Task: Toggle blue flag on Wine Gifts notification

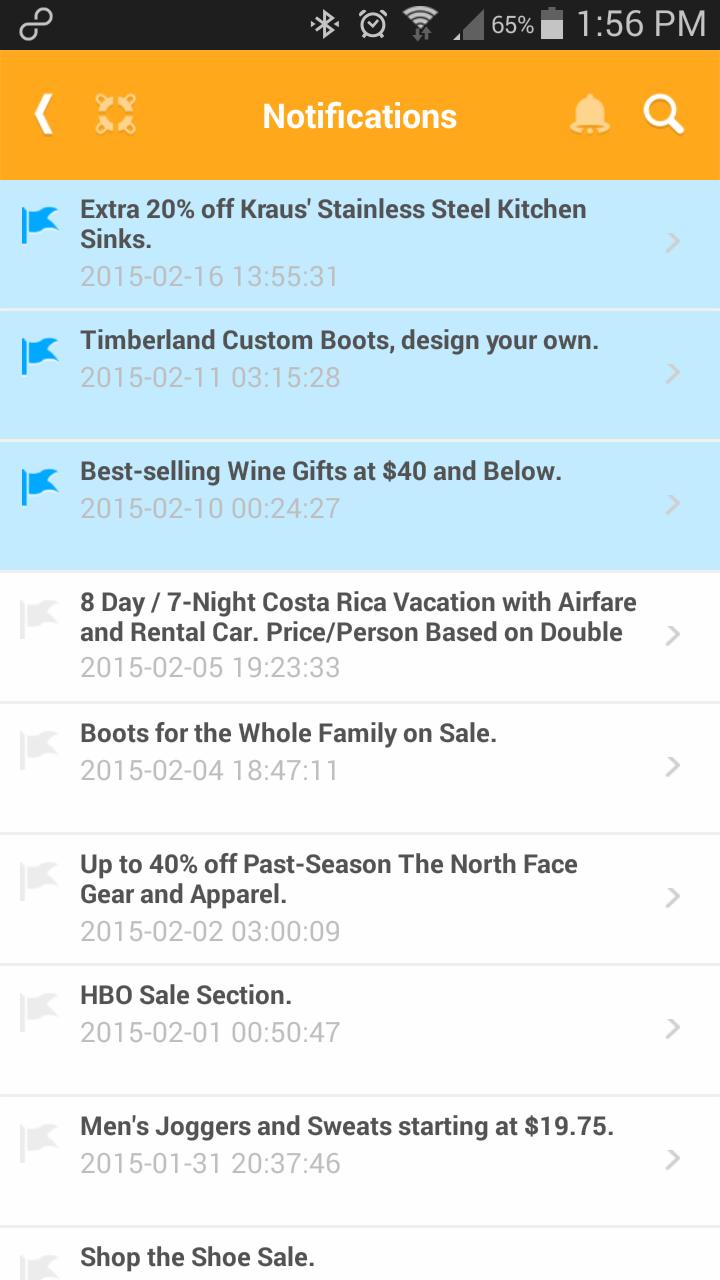Action: (x=40, y=486)
